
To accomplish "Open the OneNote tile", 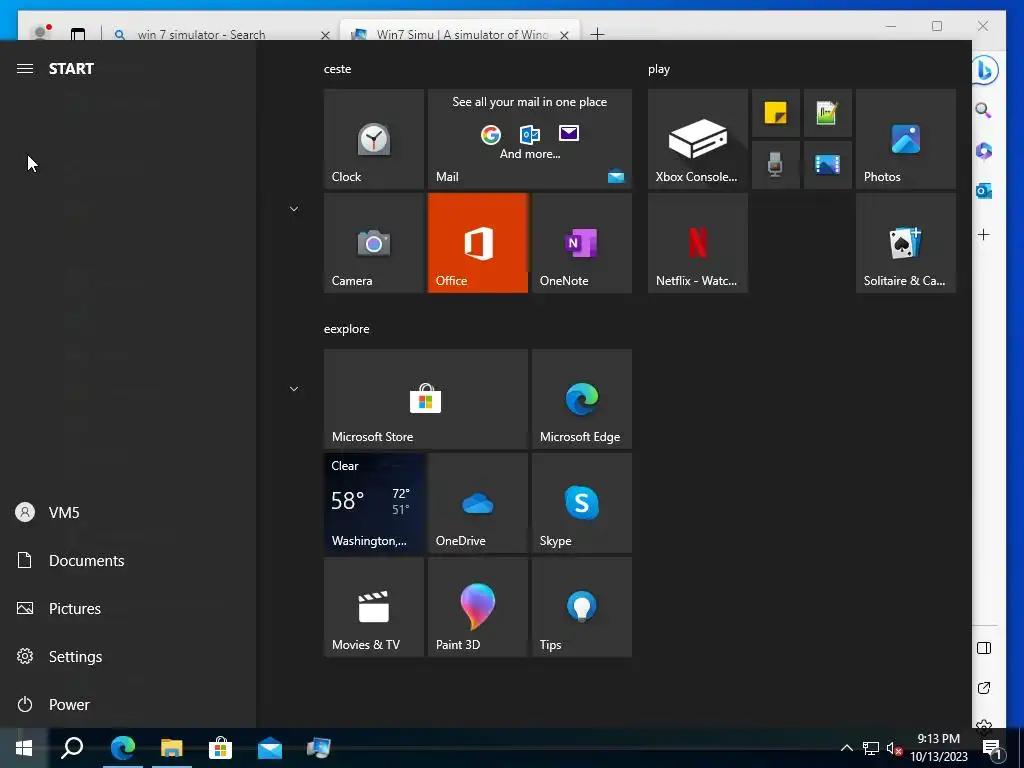I will pos(581,243).
